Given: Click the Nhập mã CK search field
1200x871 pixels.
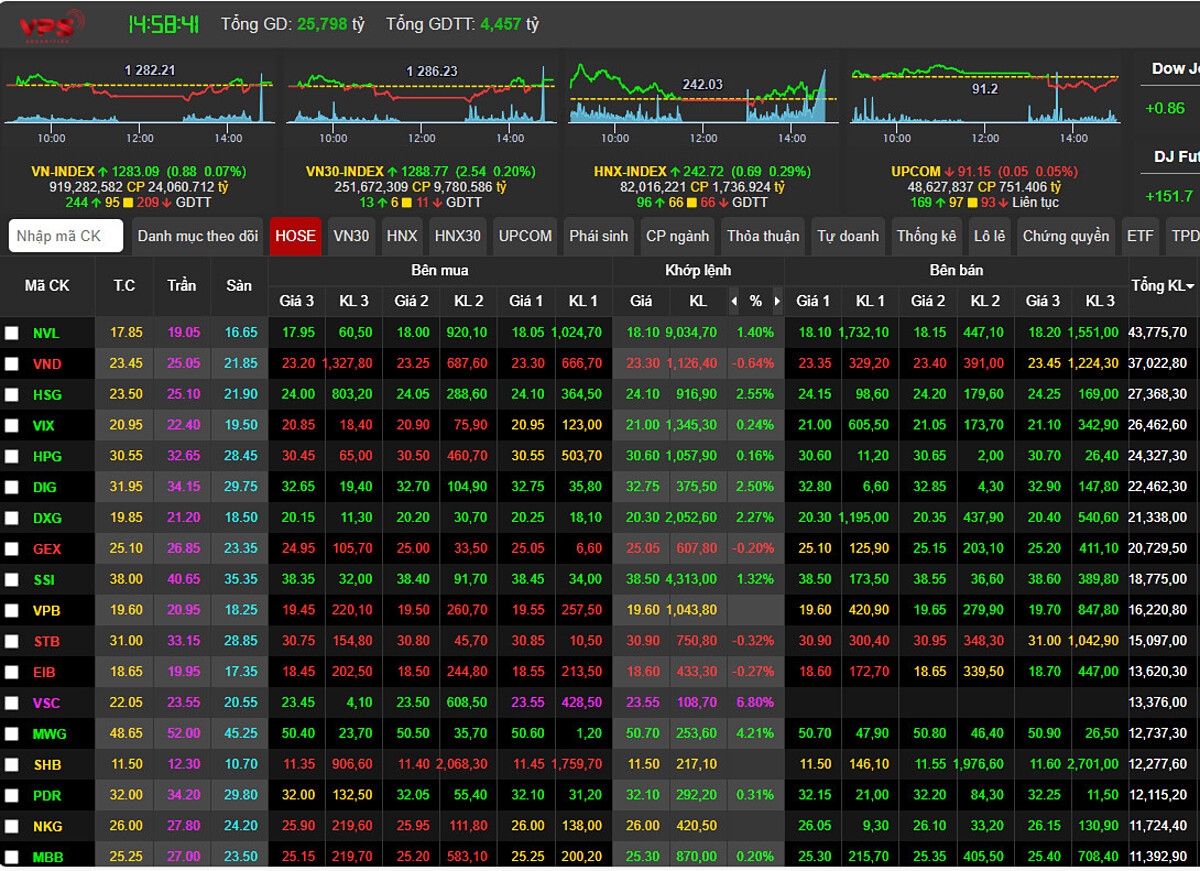Looking at the screenshot, I should [x=66, y=236].
